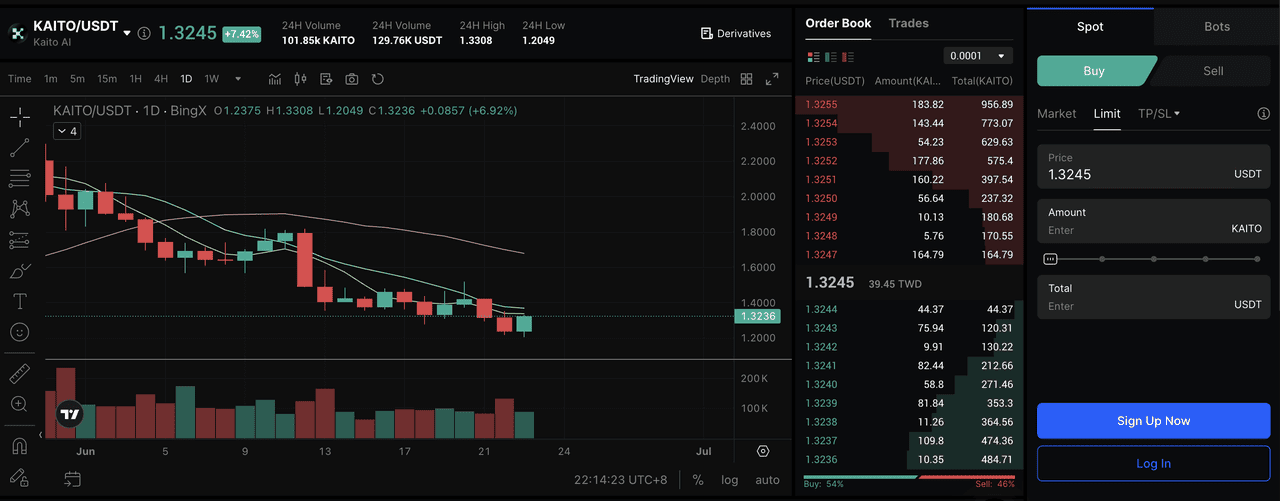The image size is (1280, 501).
Task: Toggle log scale on price axis
Action: [x=730, y=480]
